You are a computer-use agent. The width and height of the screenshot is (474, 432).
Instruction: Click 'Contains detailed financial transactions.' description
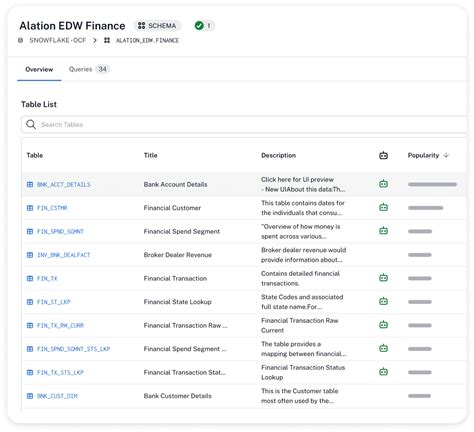pyautogui.click(x=300, y=278)
